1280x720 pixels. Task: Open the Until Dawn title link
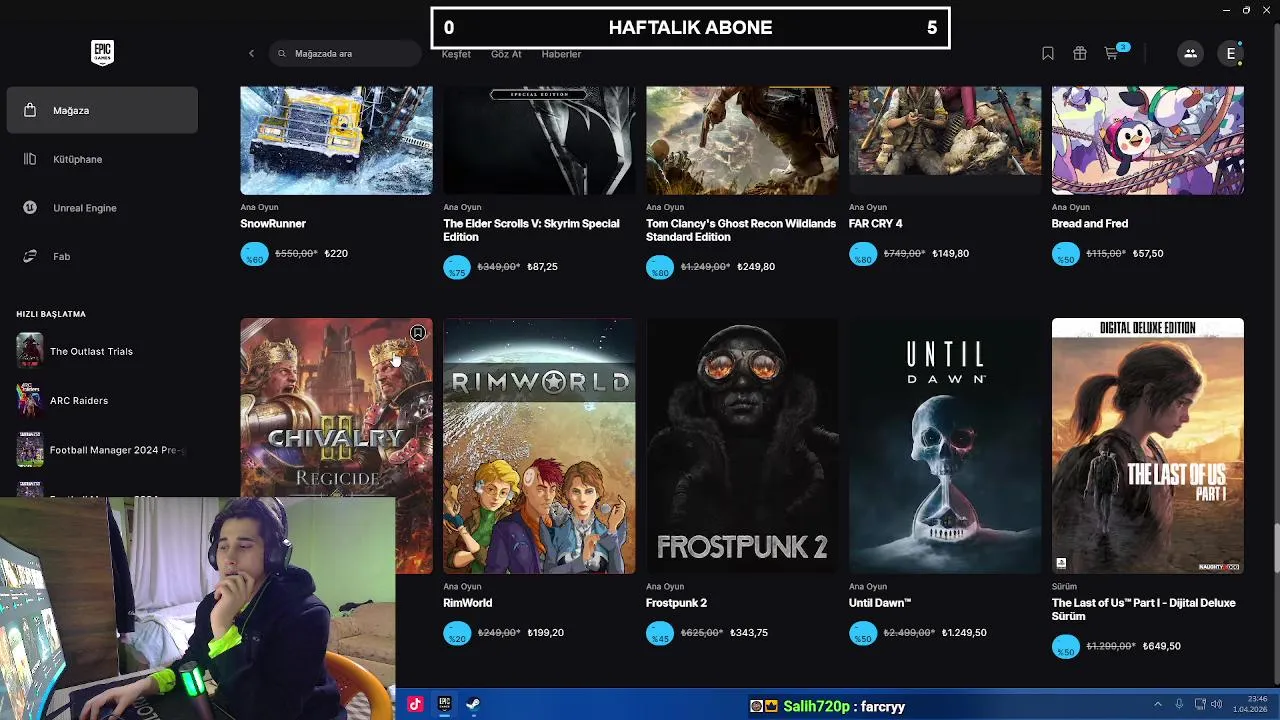(880, 603)
